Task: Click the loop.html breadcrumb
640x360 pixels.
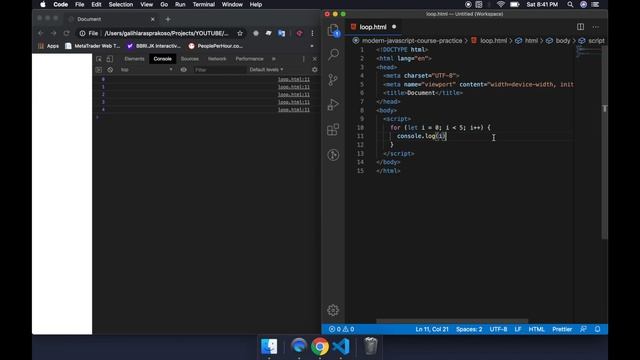Action: (x=489, y=41)
